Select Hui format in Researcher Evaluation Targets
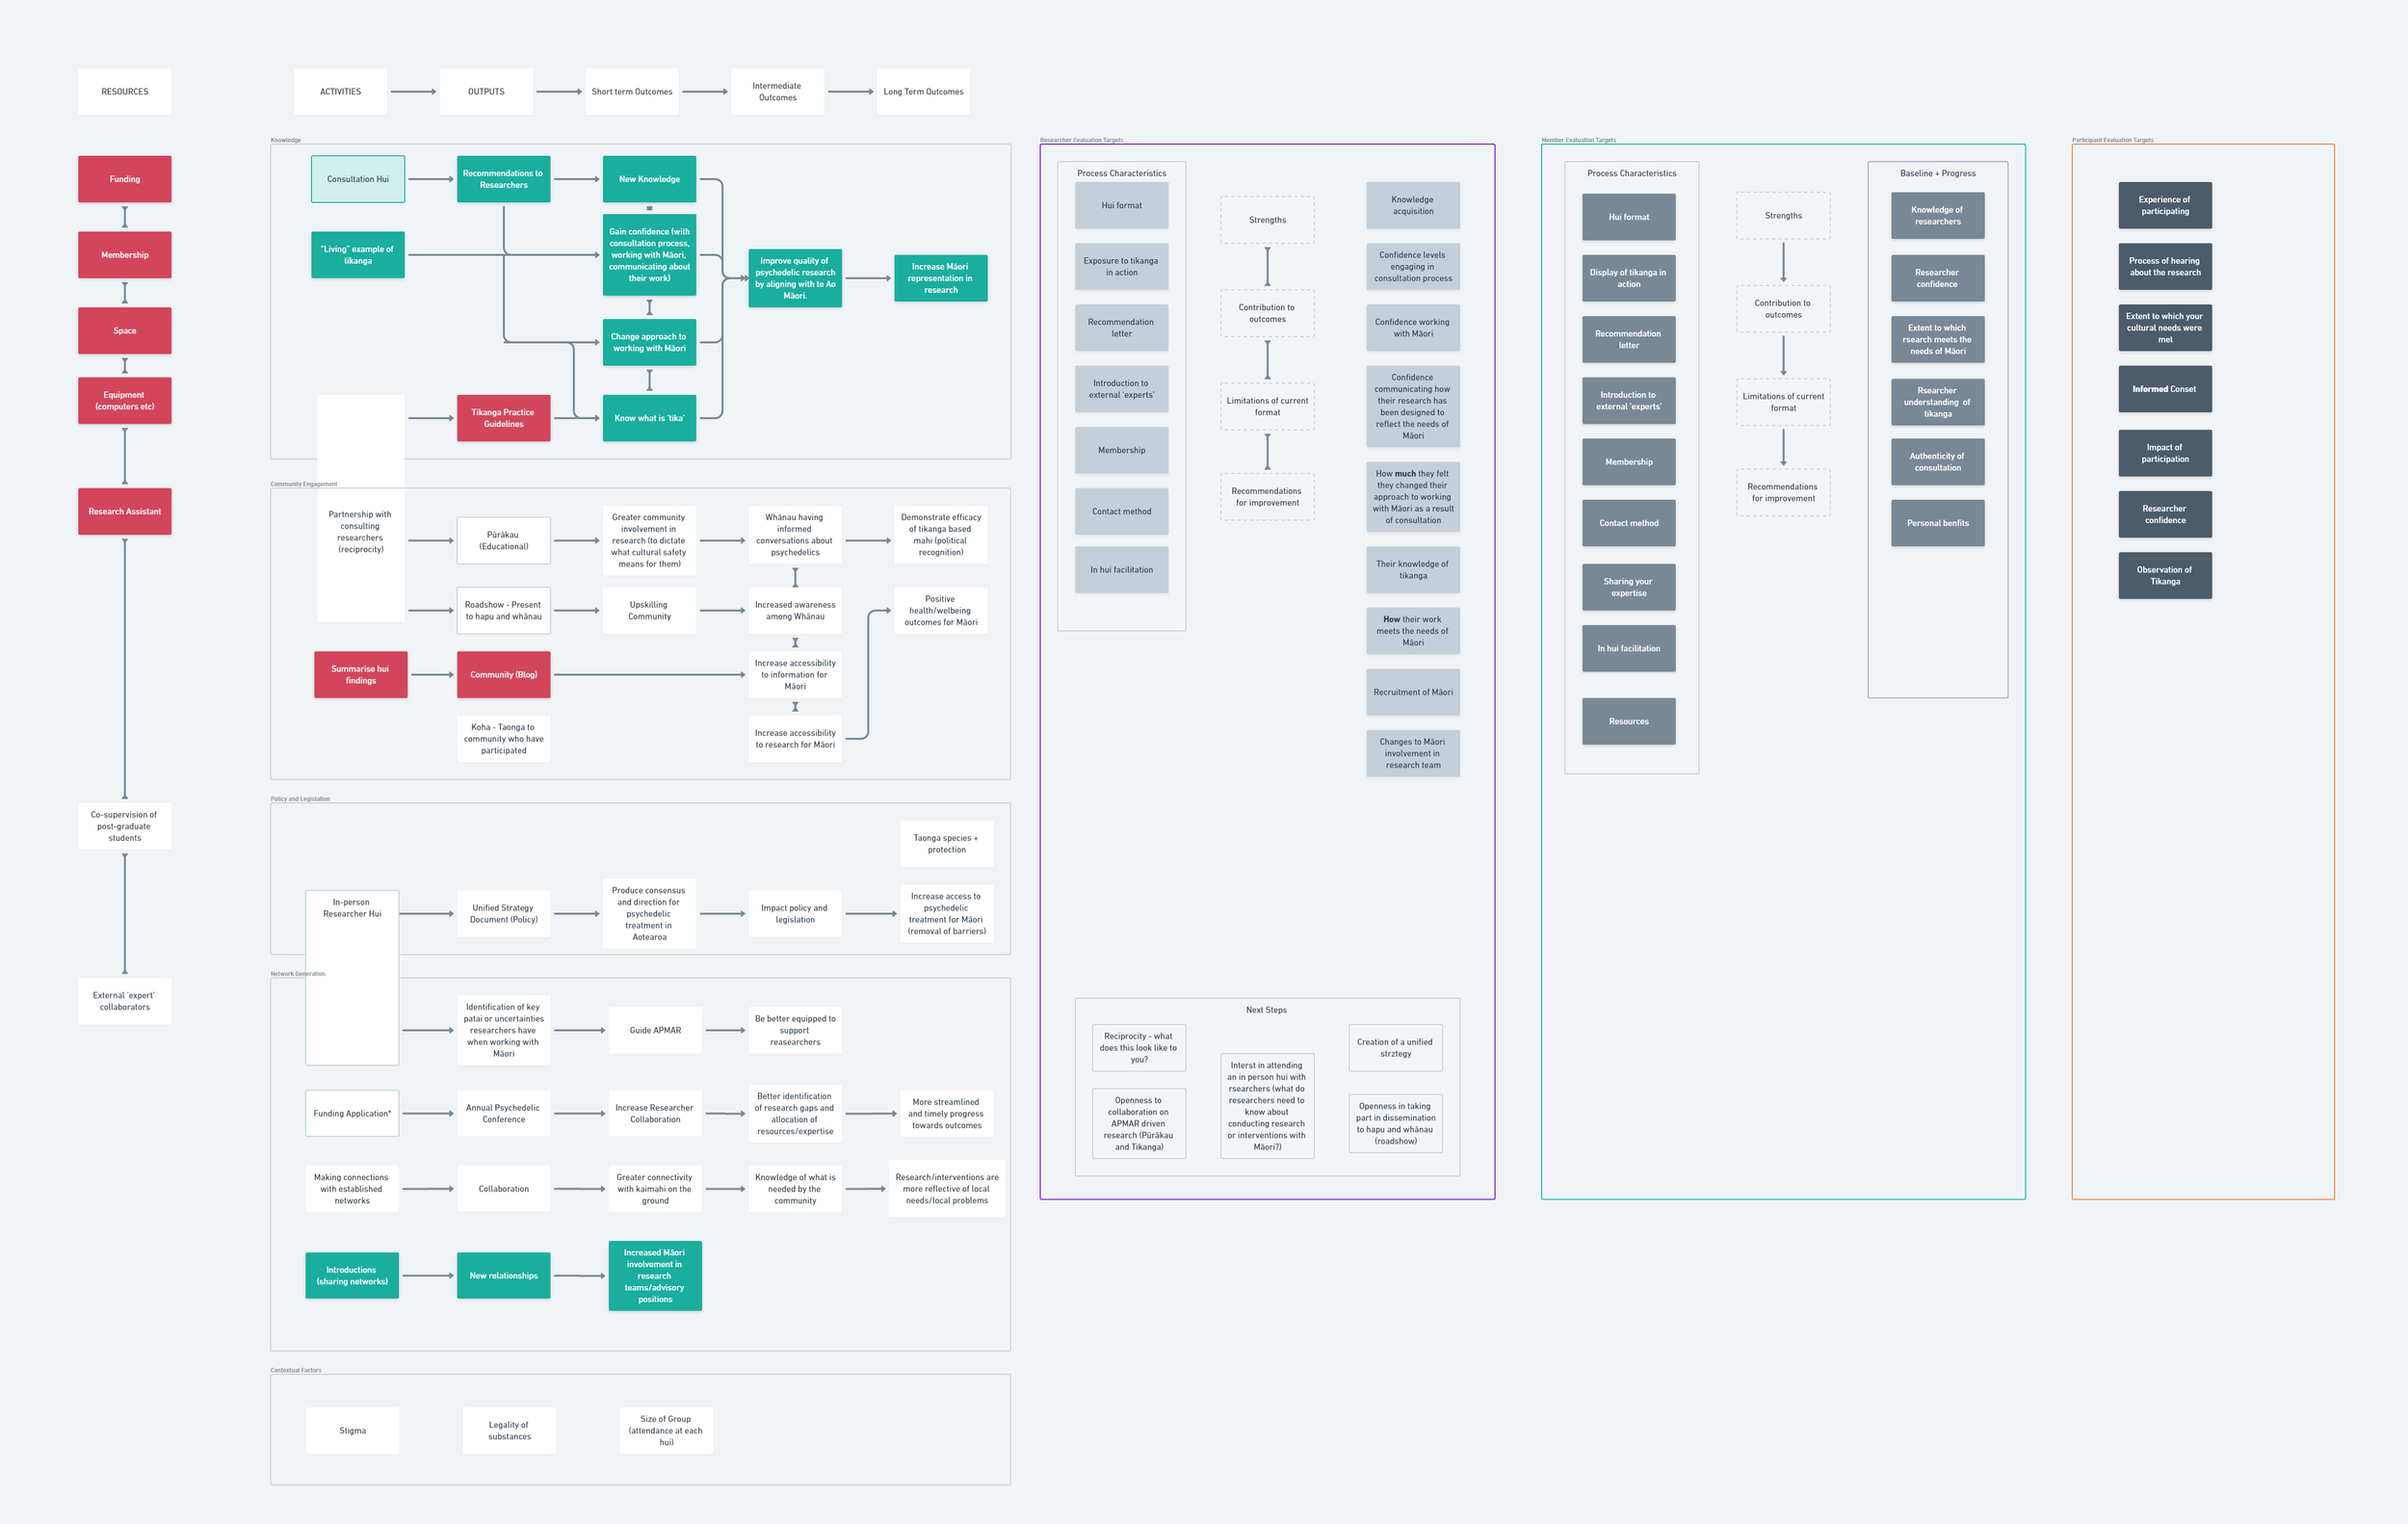Image resolution: width=2408 pixels, height=1524 pixels. click(1122, 205)
